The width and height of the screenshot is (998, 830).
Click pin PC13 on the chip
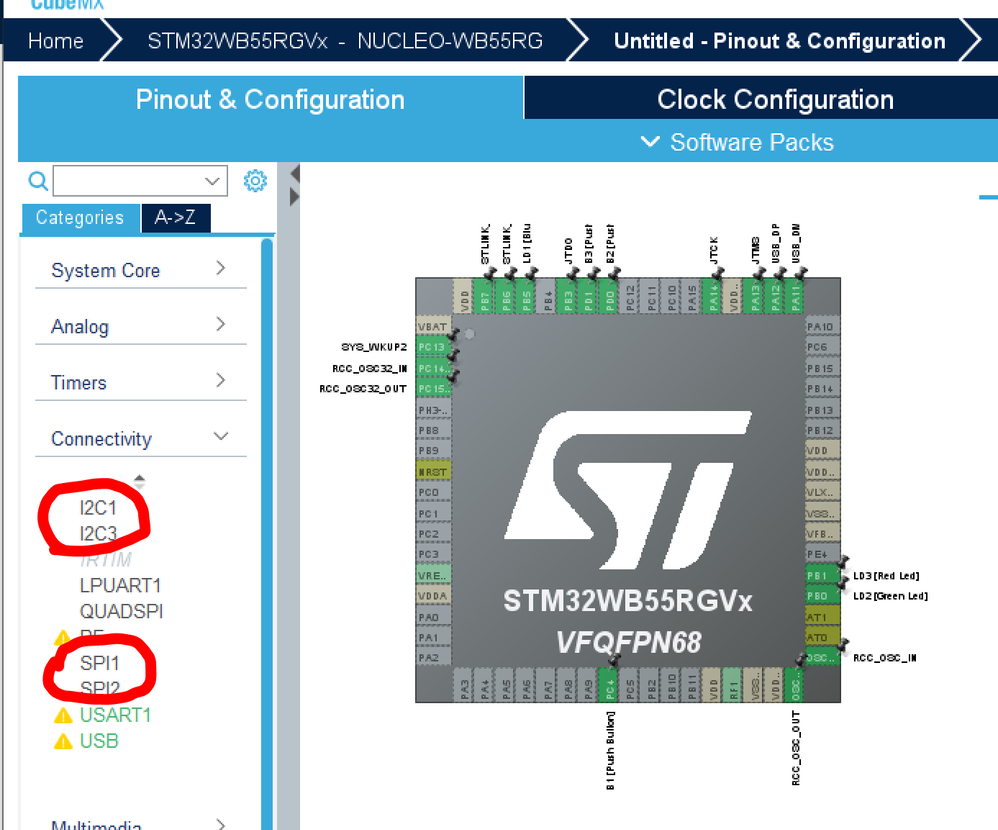pyautogui.click(x=433, y=347)
